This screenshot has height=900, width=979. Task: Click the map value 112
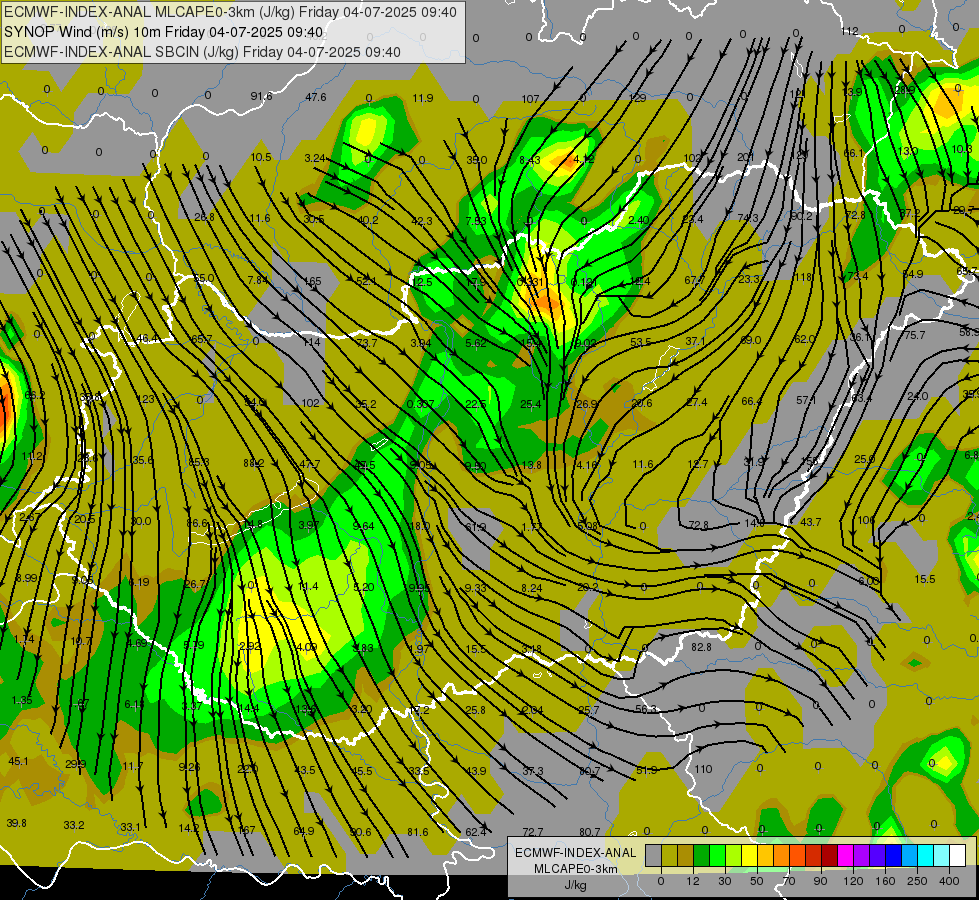(850, 31)
